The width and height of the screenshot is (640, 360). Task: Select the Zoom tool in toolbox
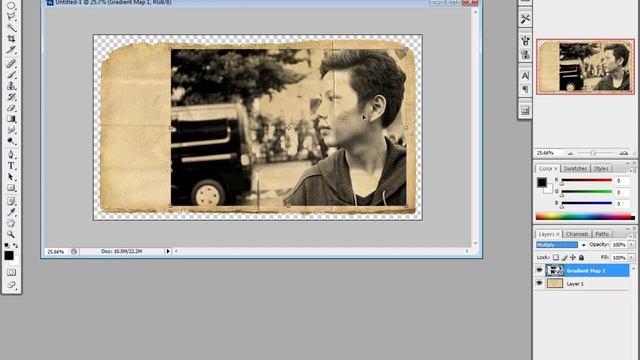pyautogui.click(x=11, y=234)
